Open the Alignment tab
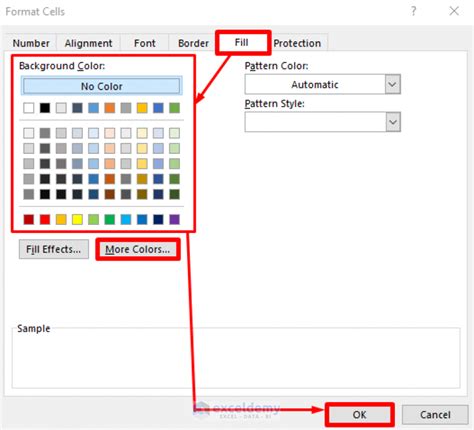The width and height of the screenshot is (474, 430). point(88,43)
